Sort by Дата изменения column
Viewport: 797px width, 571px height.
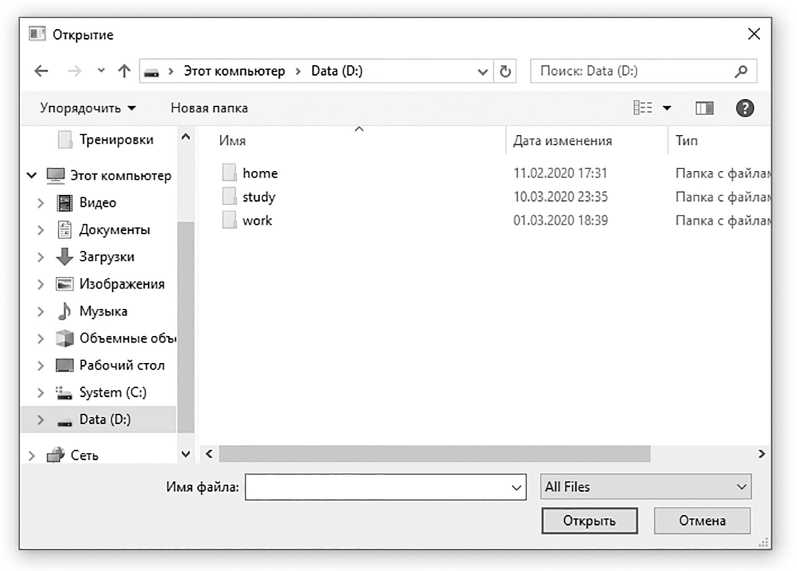point(562,140)
